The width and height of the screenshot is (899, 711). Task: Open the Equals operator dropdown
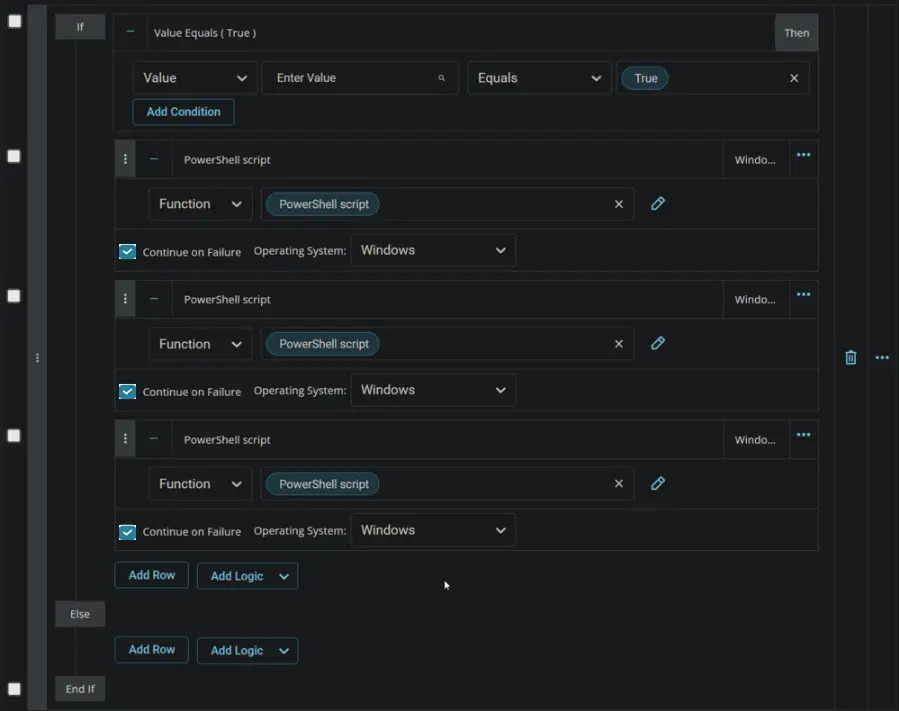(540, 78)
